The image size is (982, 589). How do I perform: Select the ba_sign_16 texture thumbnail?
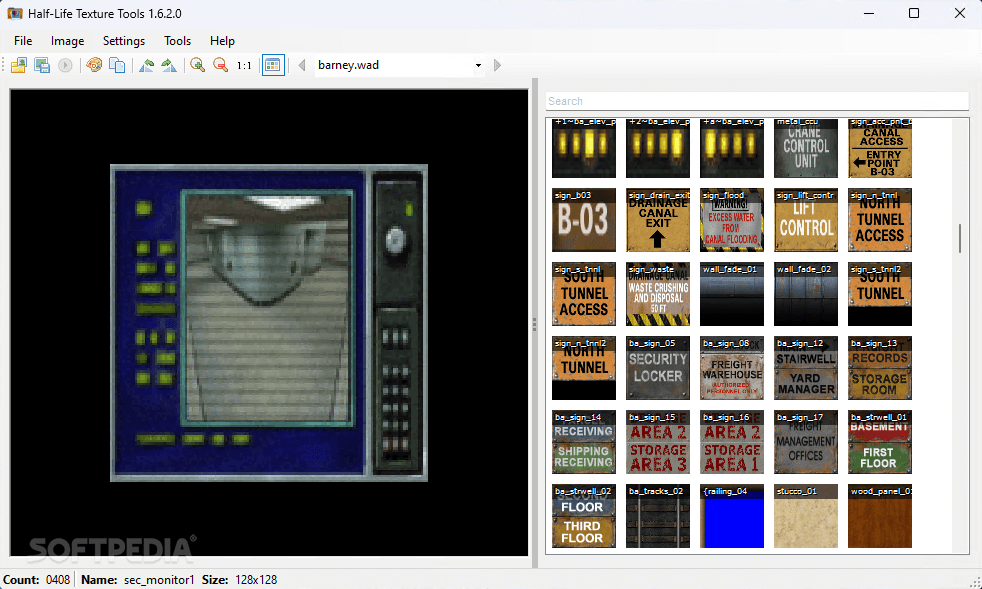tap(731, 442)
